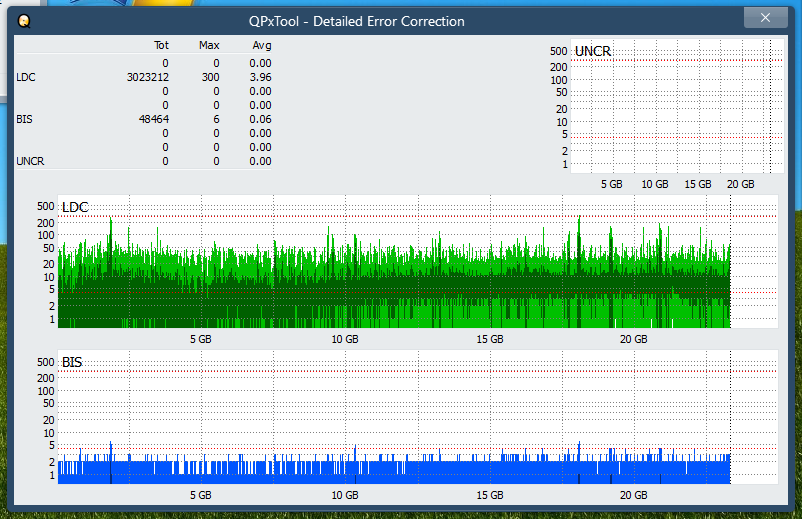Click the Max column header
The image size is (802, 519).
click(209, 45)
